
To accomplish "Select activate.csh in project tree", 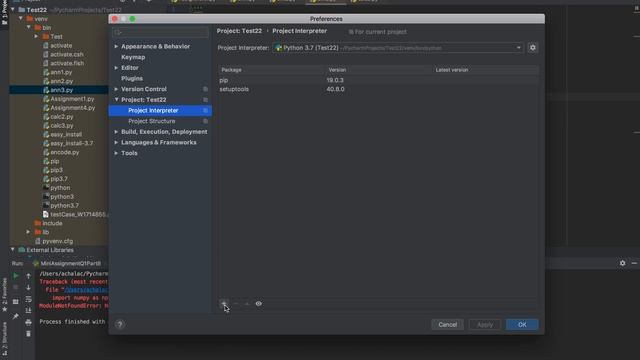I will (x=67, y=54).
